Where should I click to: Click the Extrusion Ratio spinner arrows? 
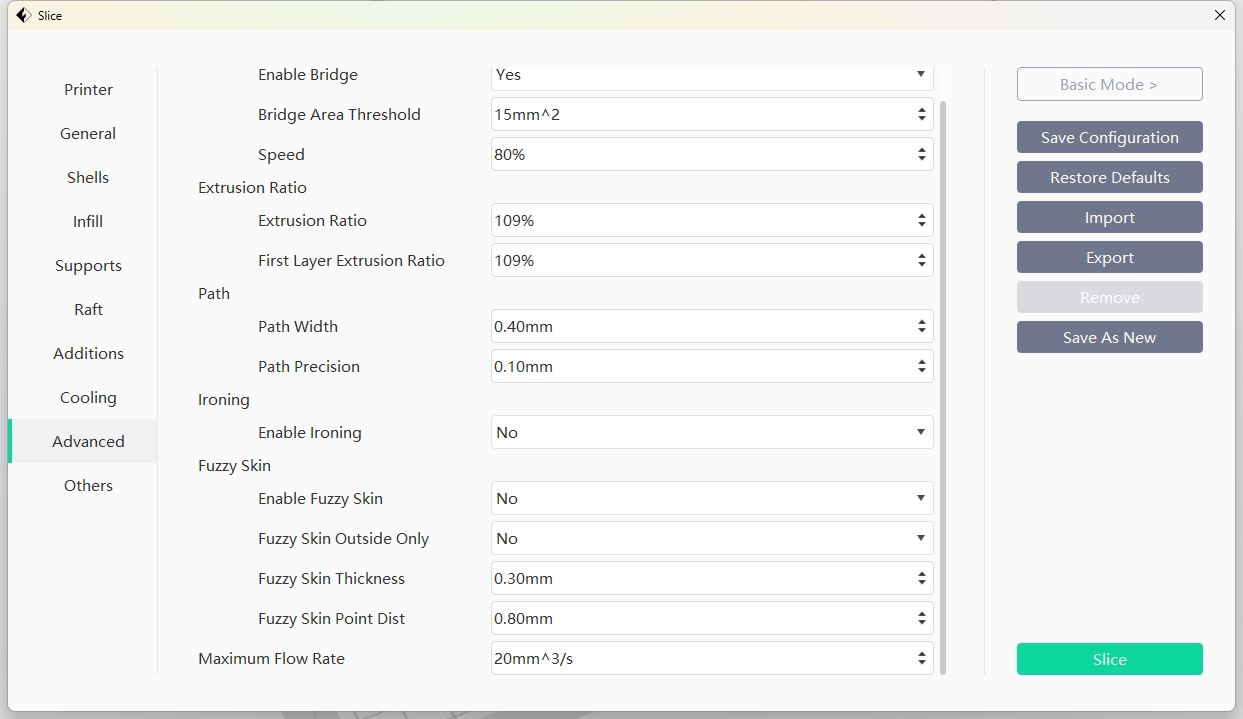pos(921,221)
